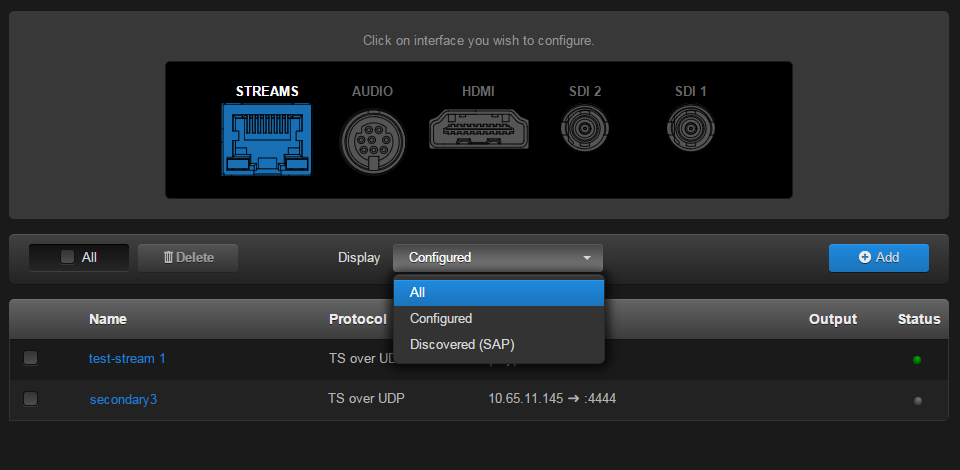The height and width of the screenshot is (470, 960).
Task: Click the Delete button with trash icon
Action: (x=188, y=257)
